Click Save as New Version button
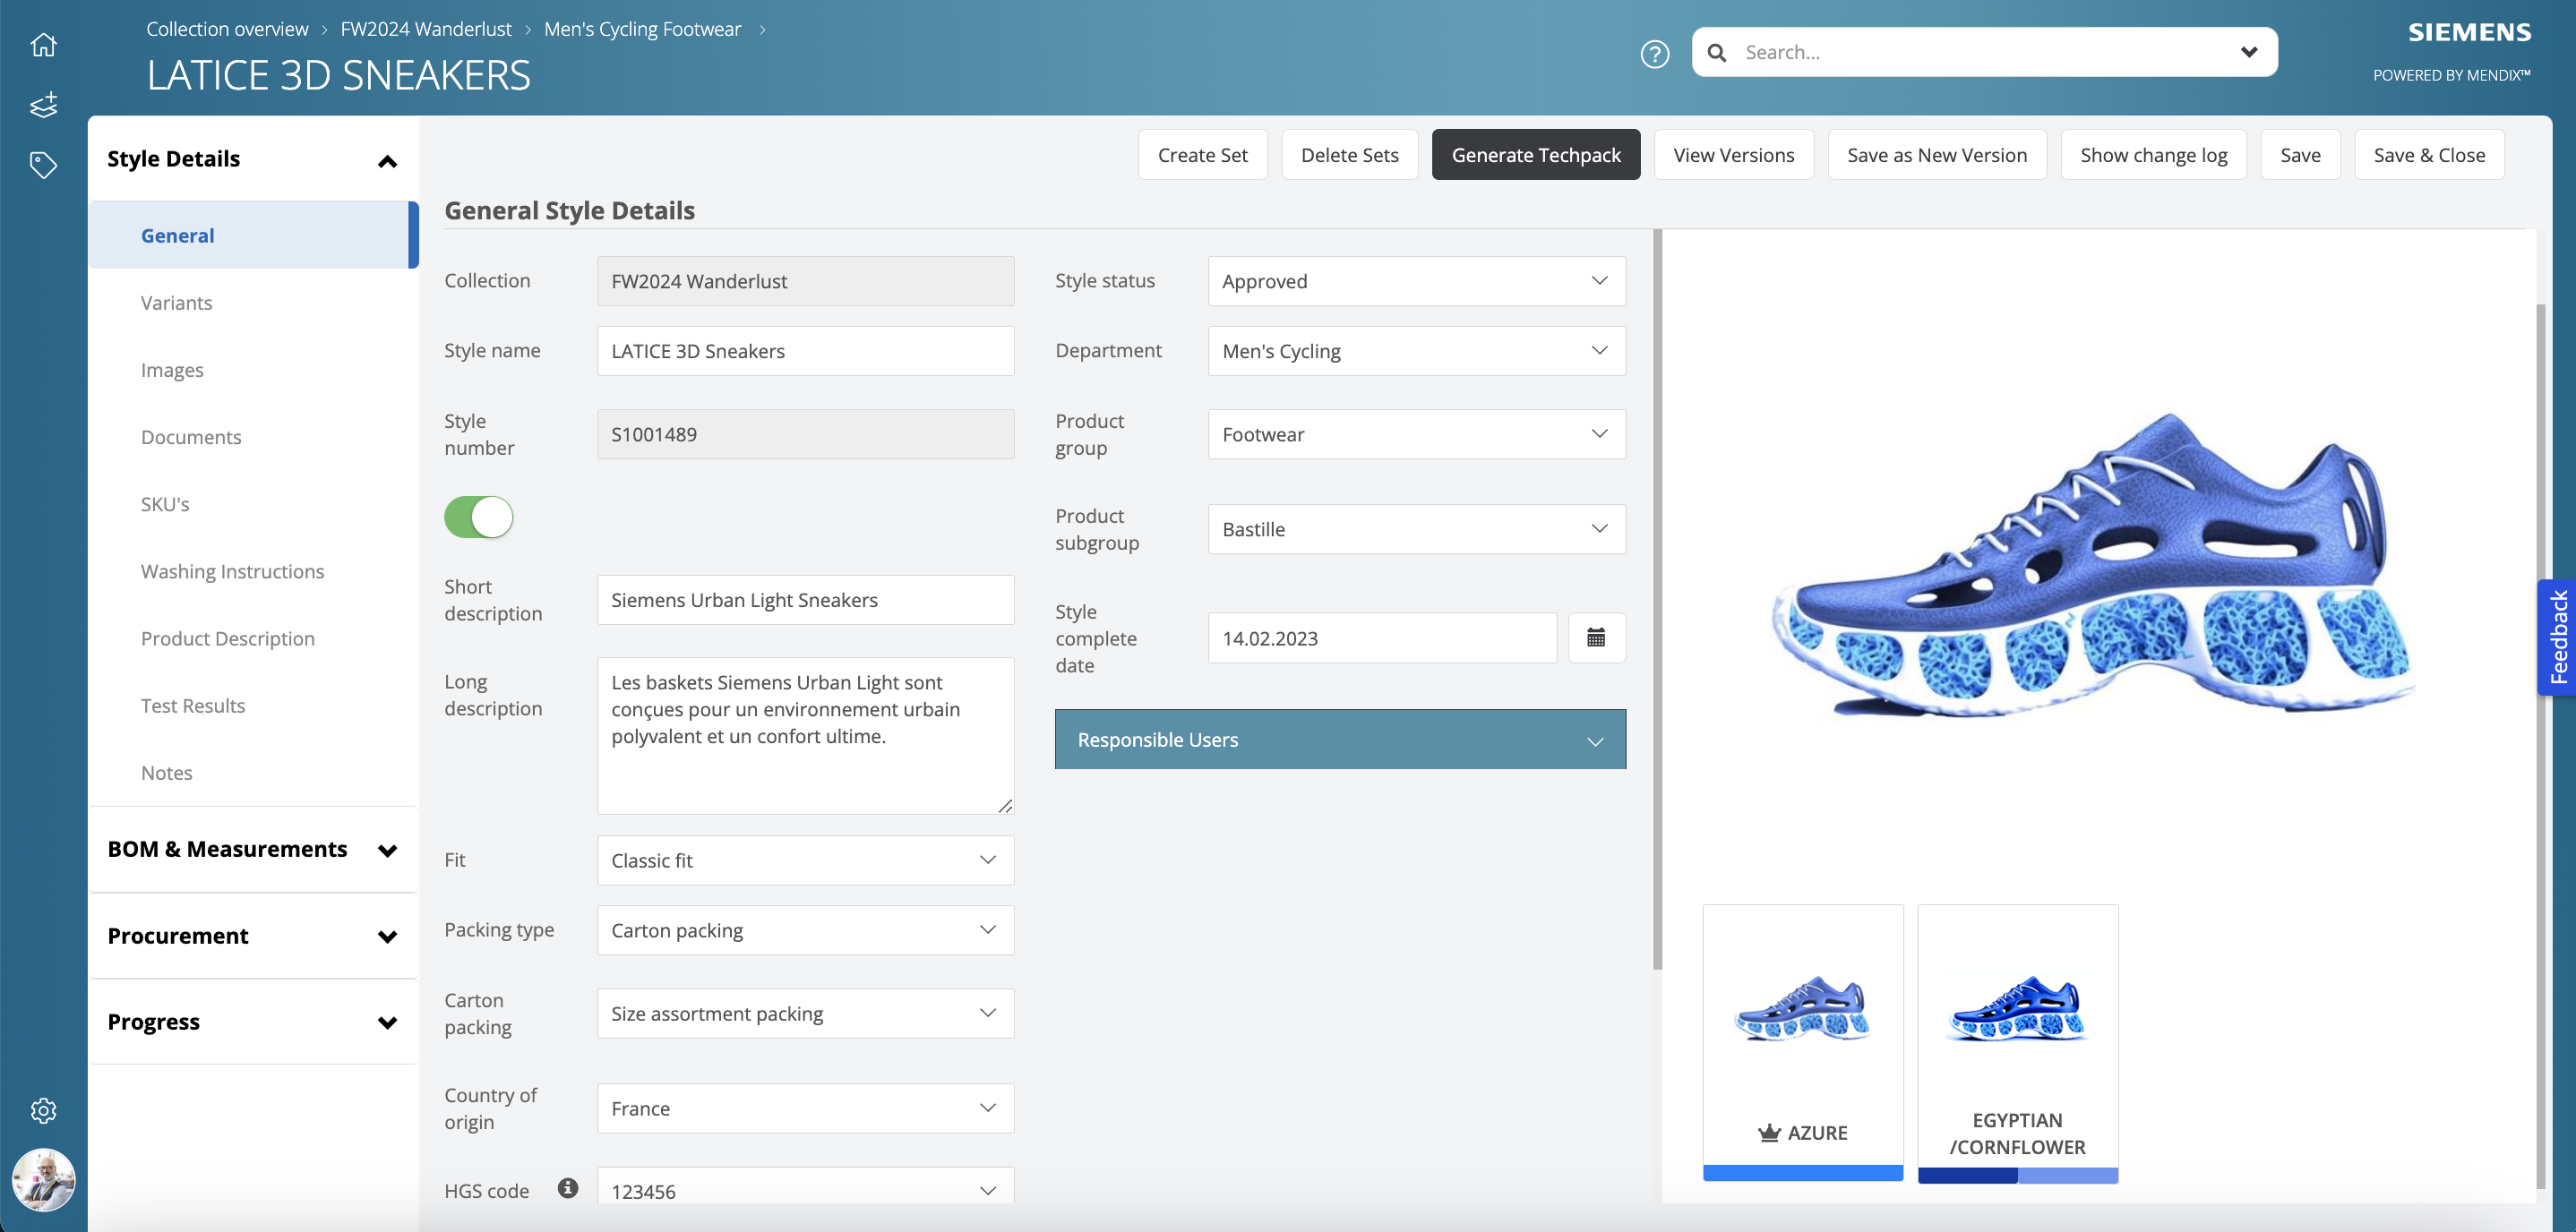2576x1232 pixels. click(1936, 154)
